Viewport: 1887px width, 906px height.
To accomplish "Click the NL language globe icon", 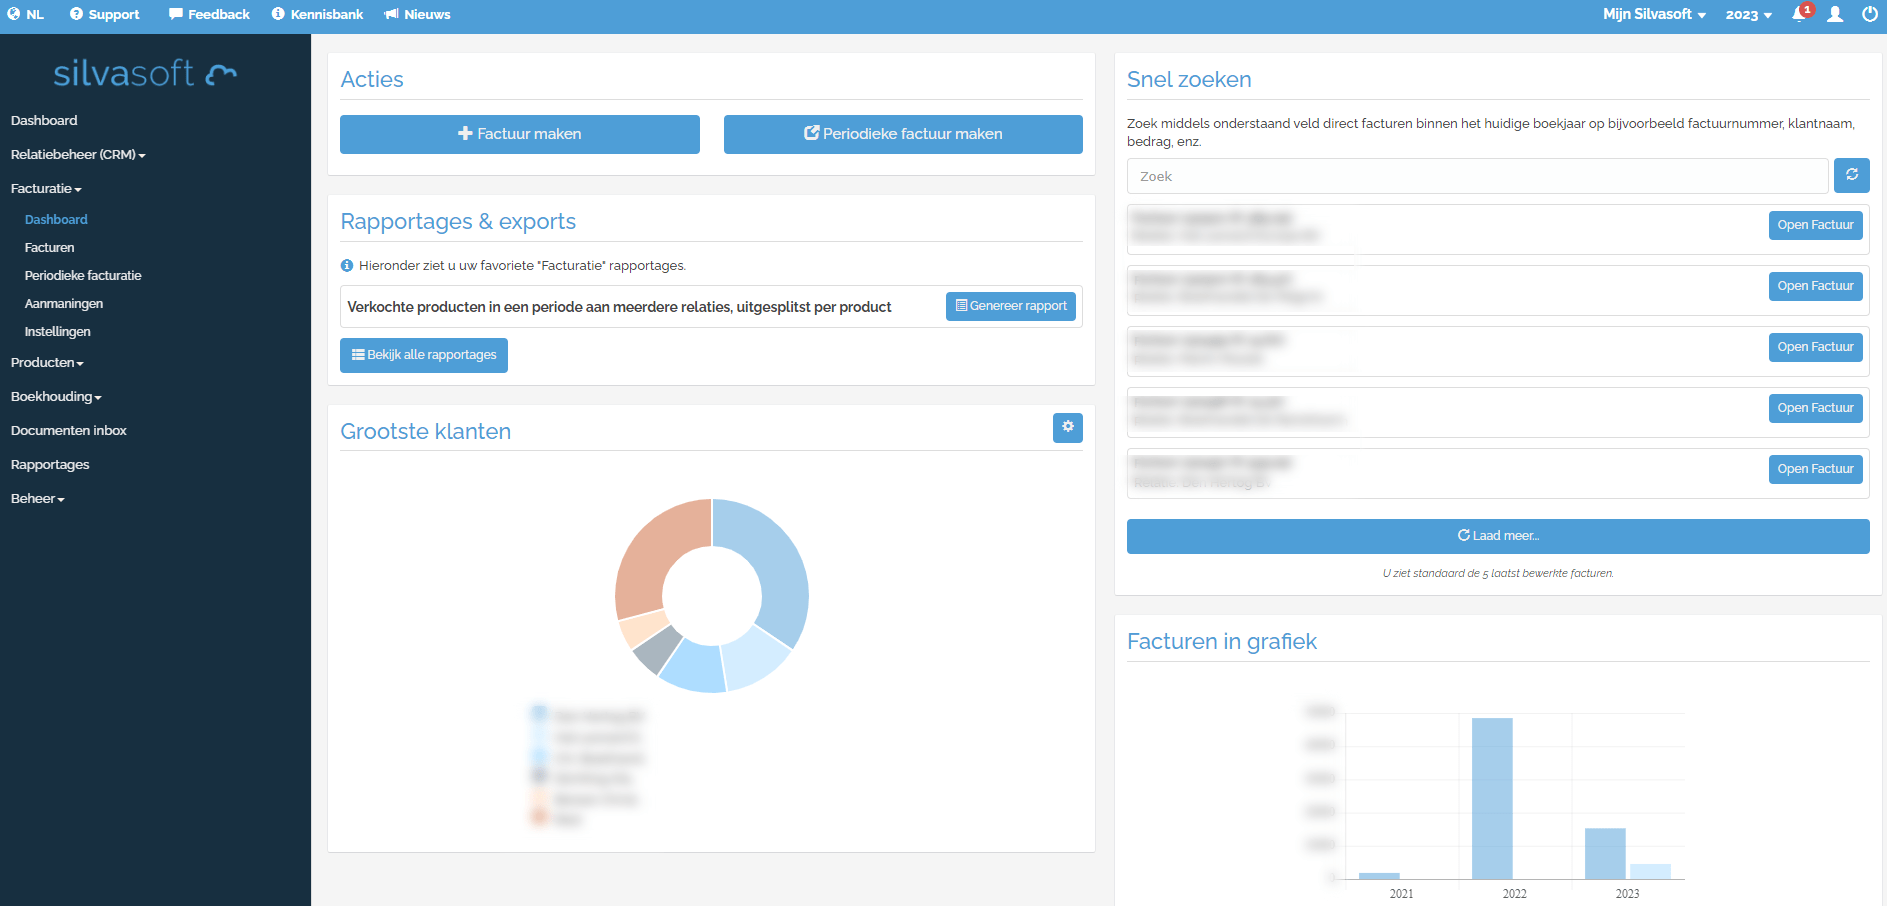I will pos(14,14).
